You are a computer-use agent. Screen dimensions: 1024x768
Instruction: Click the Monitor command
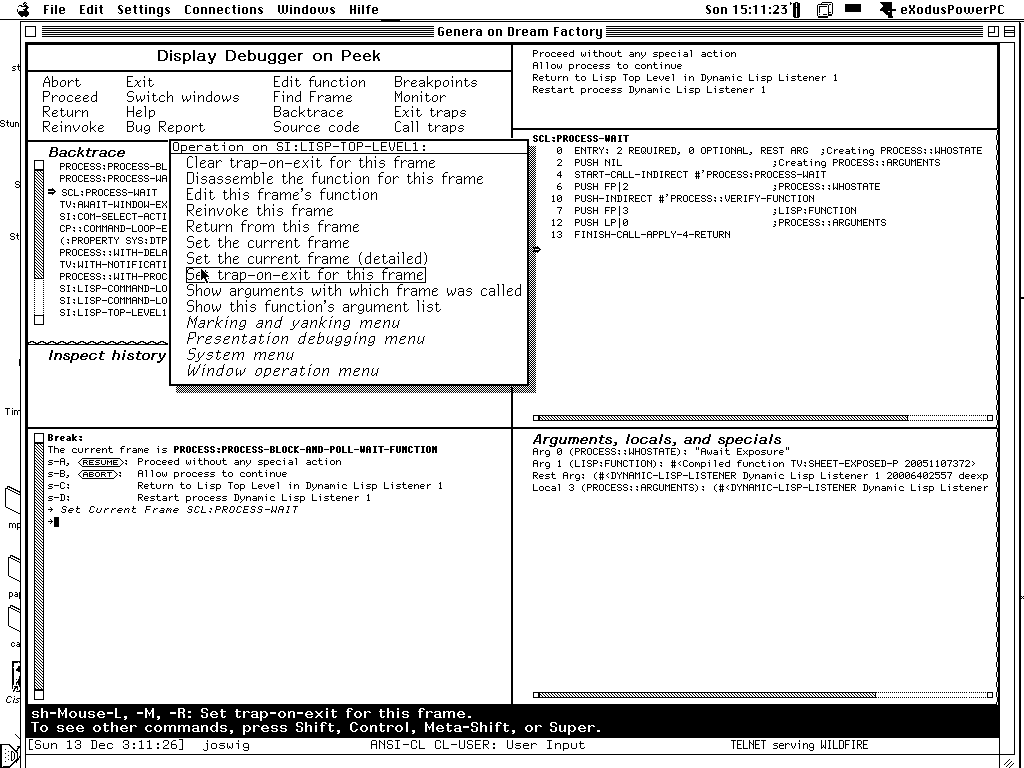420,97
